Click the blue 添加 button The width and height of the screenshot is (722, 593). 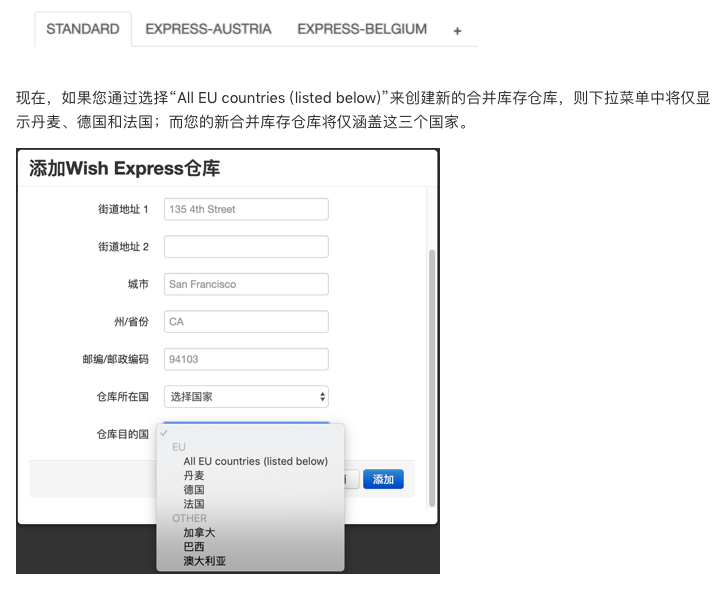point(383,479)
